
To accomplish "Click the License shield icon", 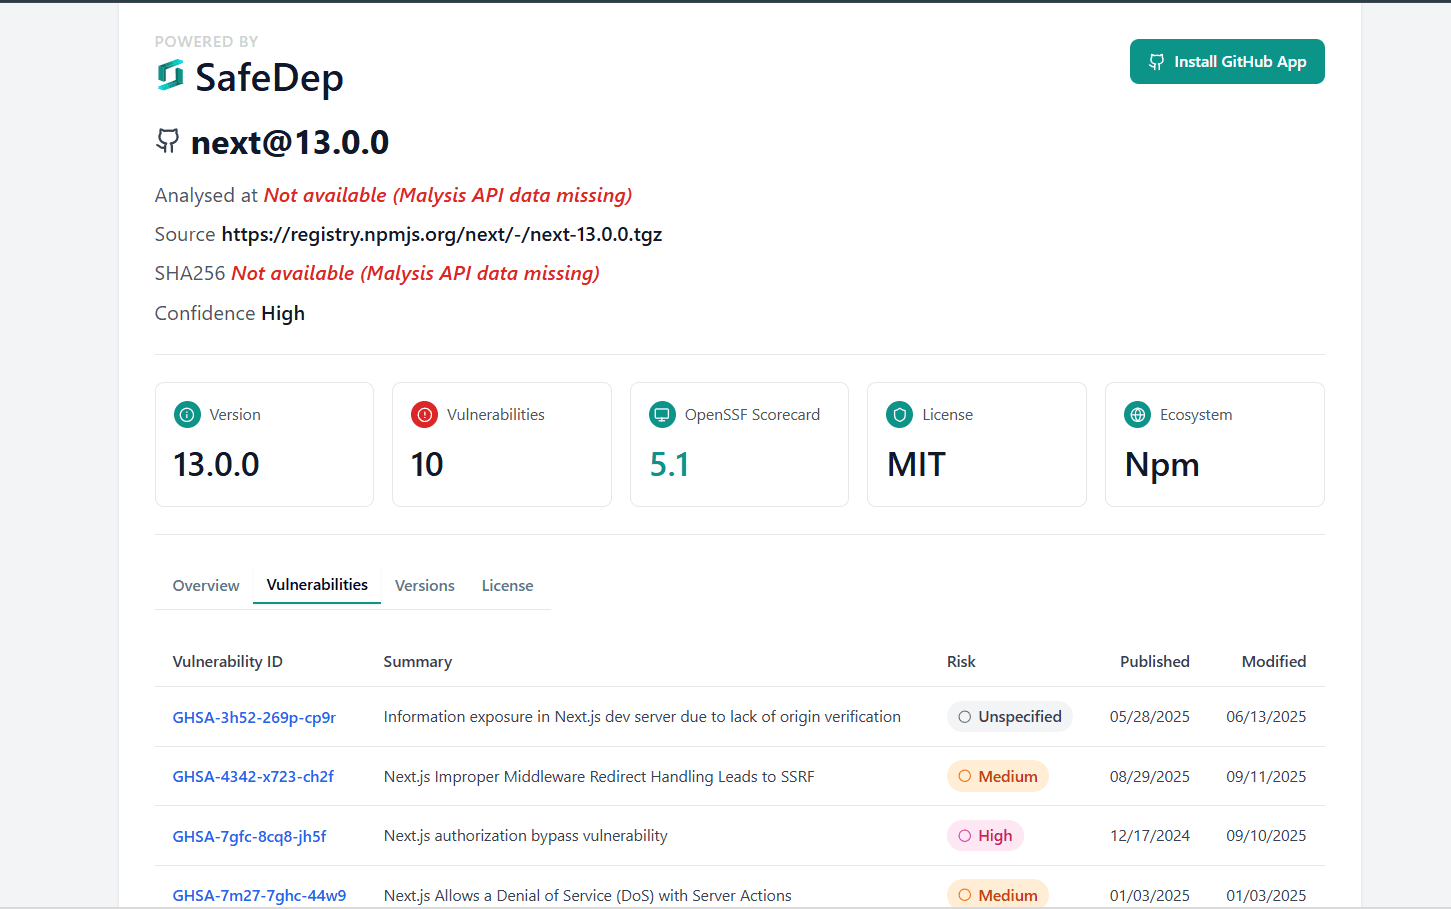I will coord(899,414).
